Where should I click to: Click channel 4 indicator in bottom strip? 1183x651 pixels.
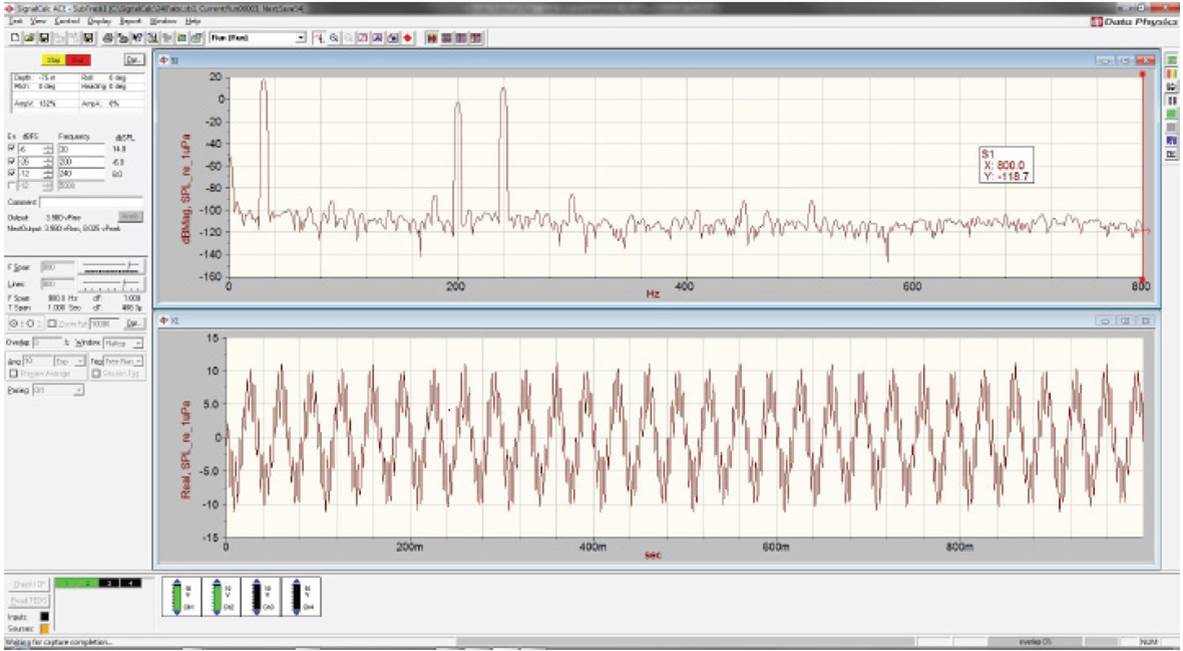click(131, 583)
